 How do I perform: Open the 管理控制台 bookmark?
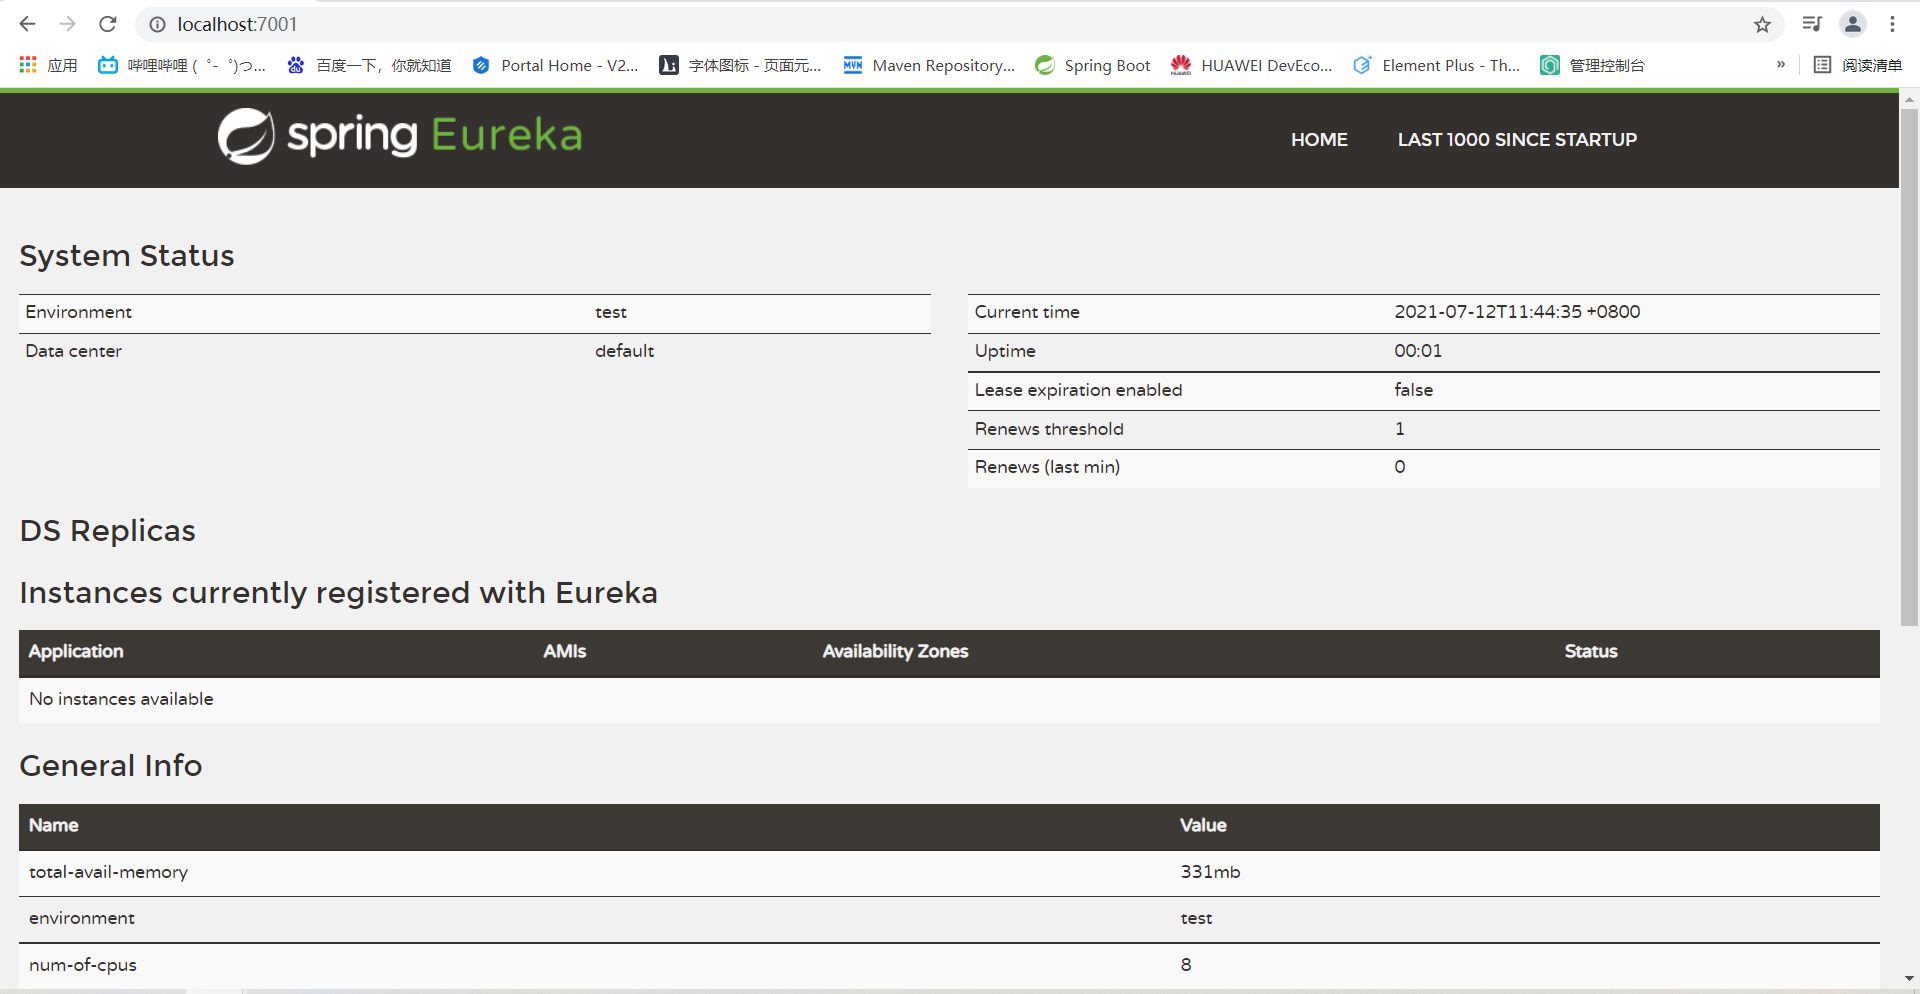[1592, 65]
